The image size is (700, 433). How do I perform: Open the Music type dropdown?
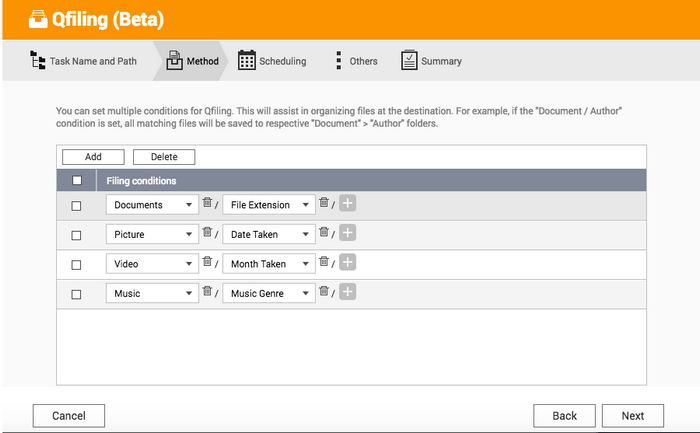152,293
